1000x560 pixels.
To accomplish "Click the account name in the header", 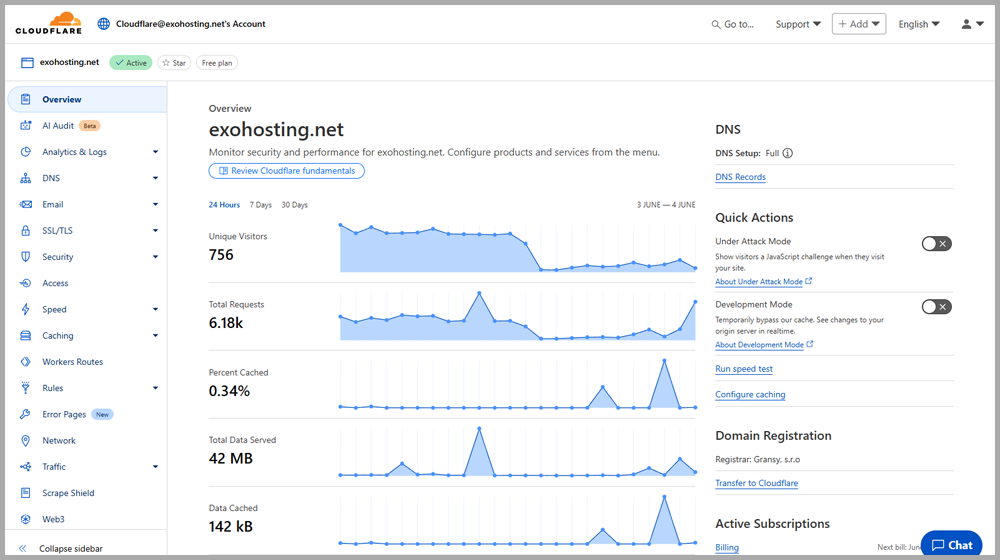I will tap(191, 24).
